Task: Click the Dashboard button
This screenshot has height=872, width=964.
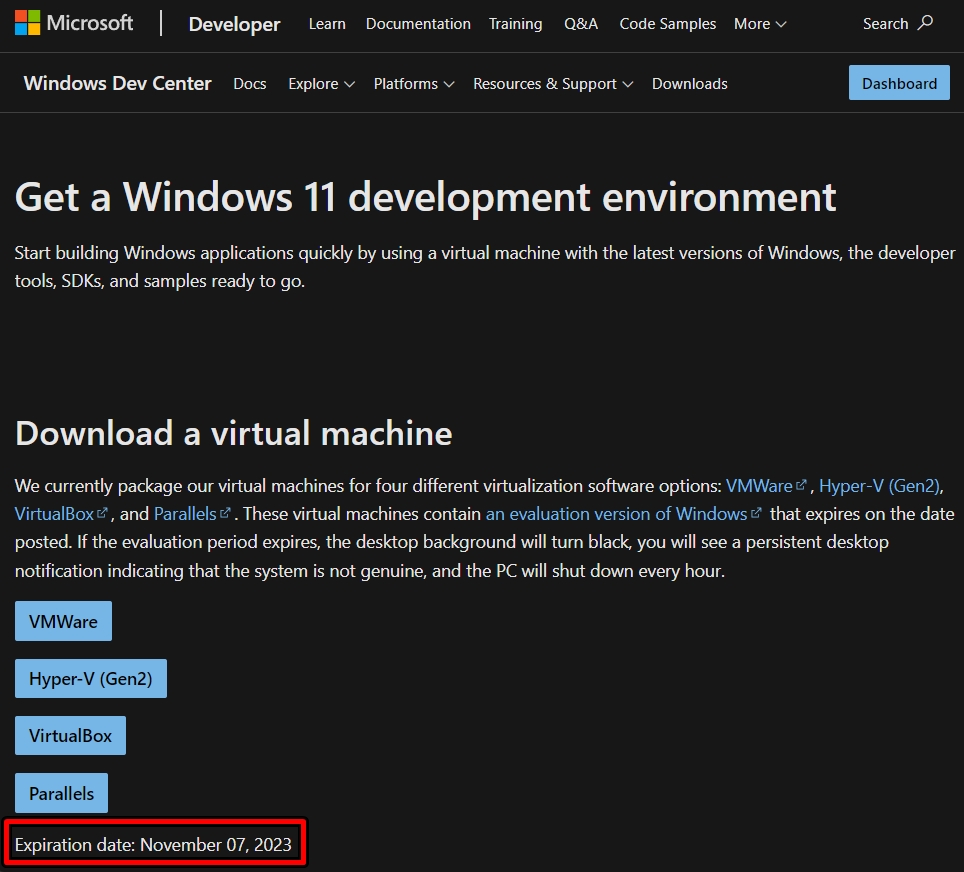Action: [899, 82]
